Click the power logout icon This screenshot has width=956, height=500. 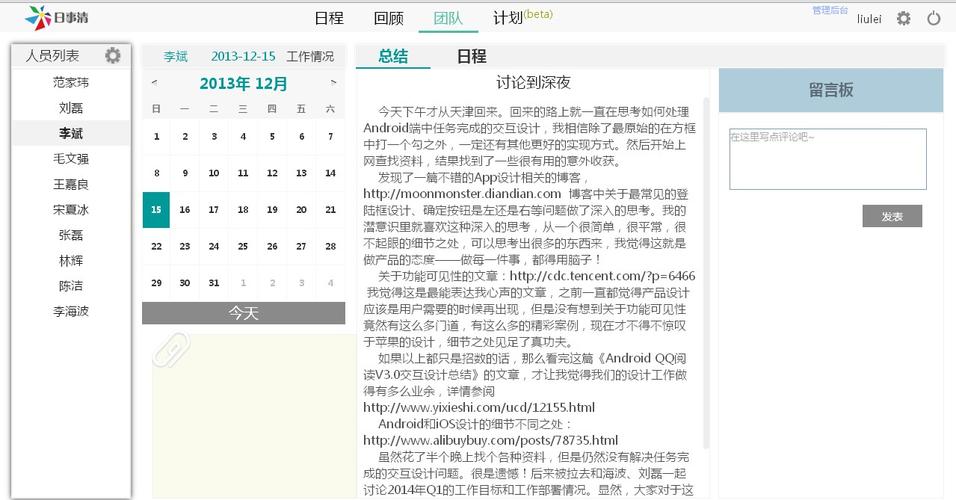coord(934,18)
